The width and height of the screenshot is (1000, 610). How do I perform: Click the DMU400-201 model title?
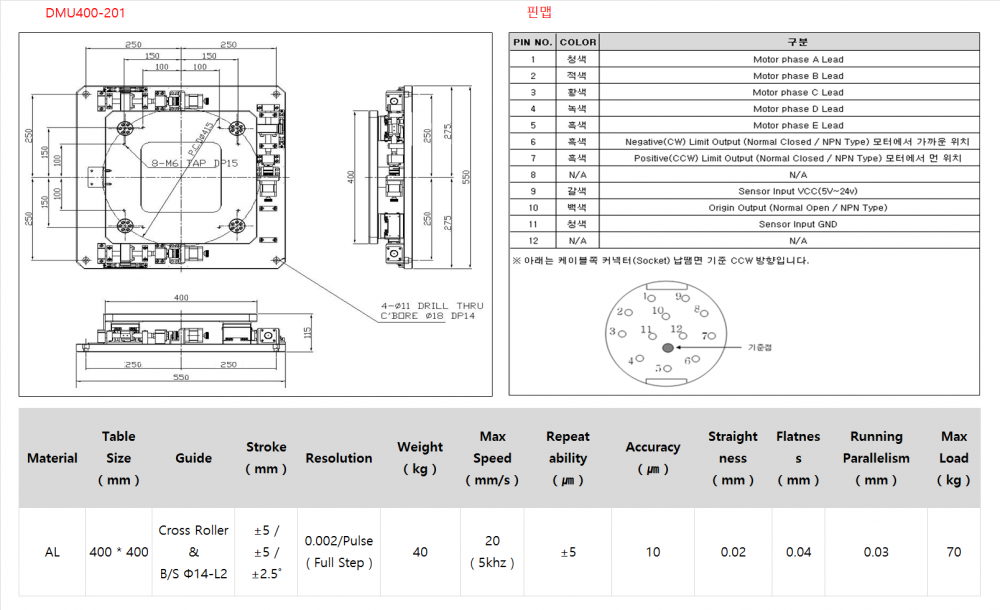tap(86, 14)
